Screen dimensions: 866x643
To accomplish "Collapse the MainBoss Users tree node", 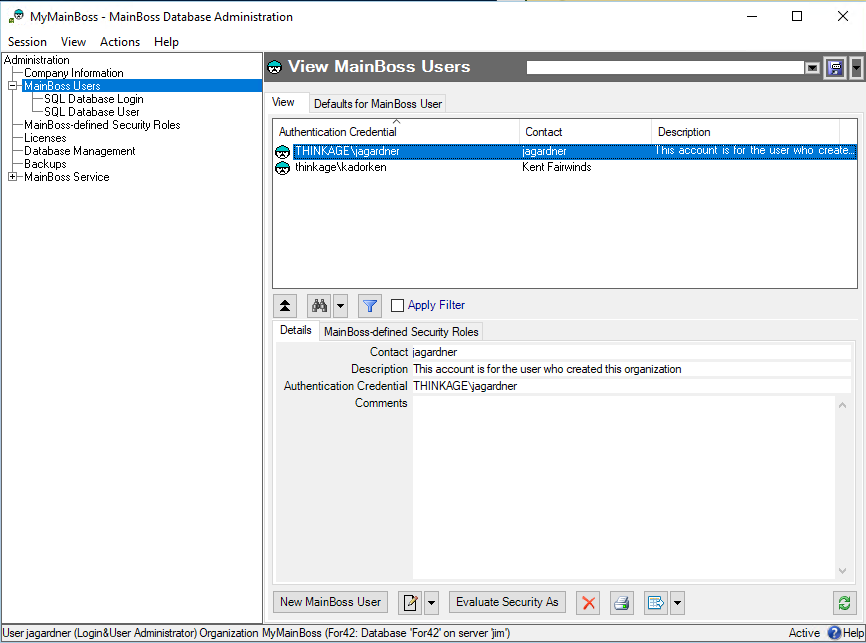I will (12, 86).
